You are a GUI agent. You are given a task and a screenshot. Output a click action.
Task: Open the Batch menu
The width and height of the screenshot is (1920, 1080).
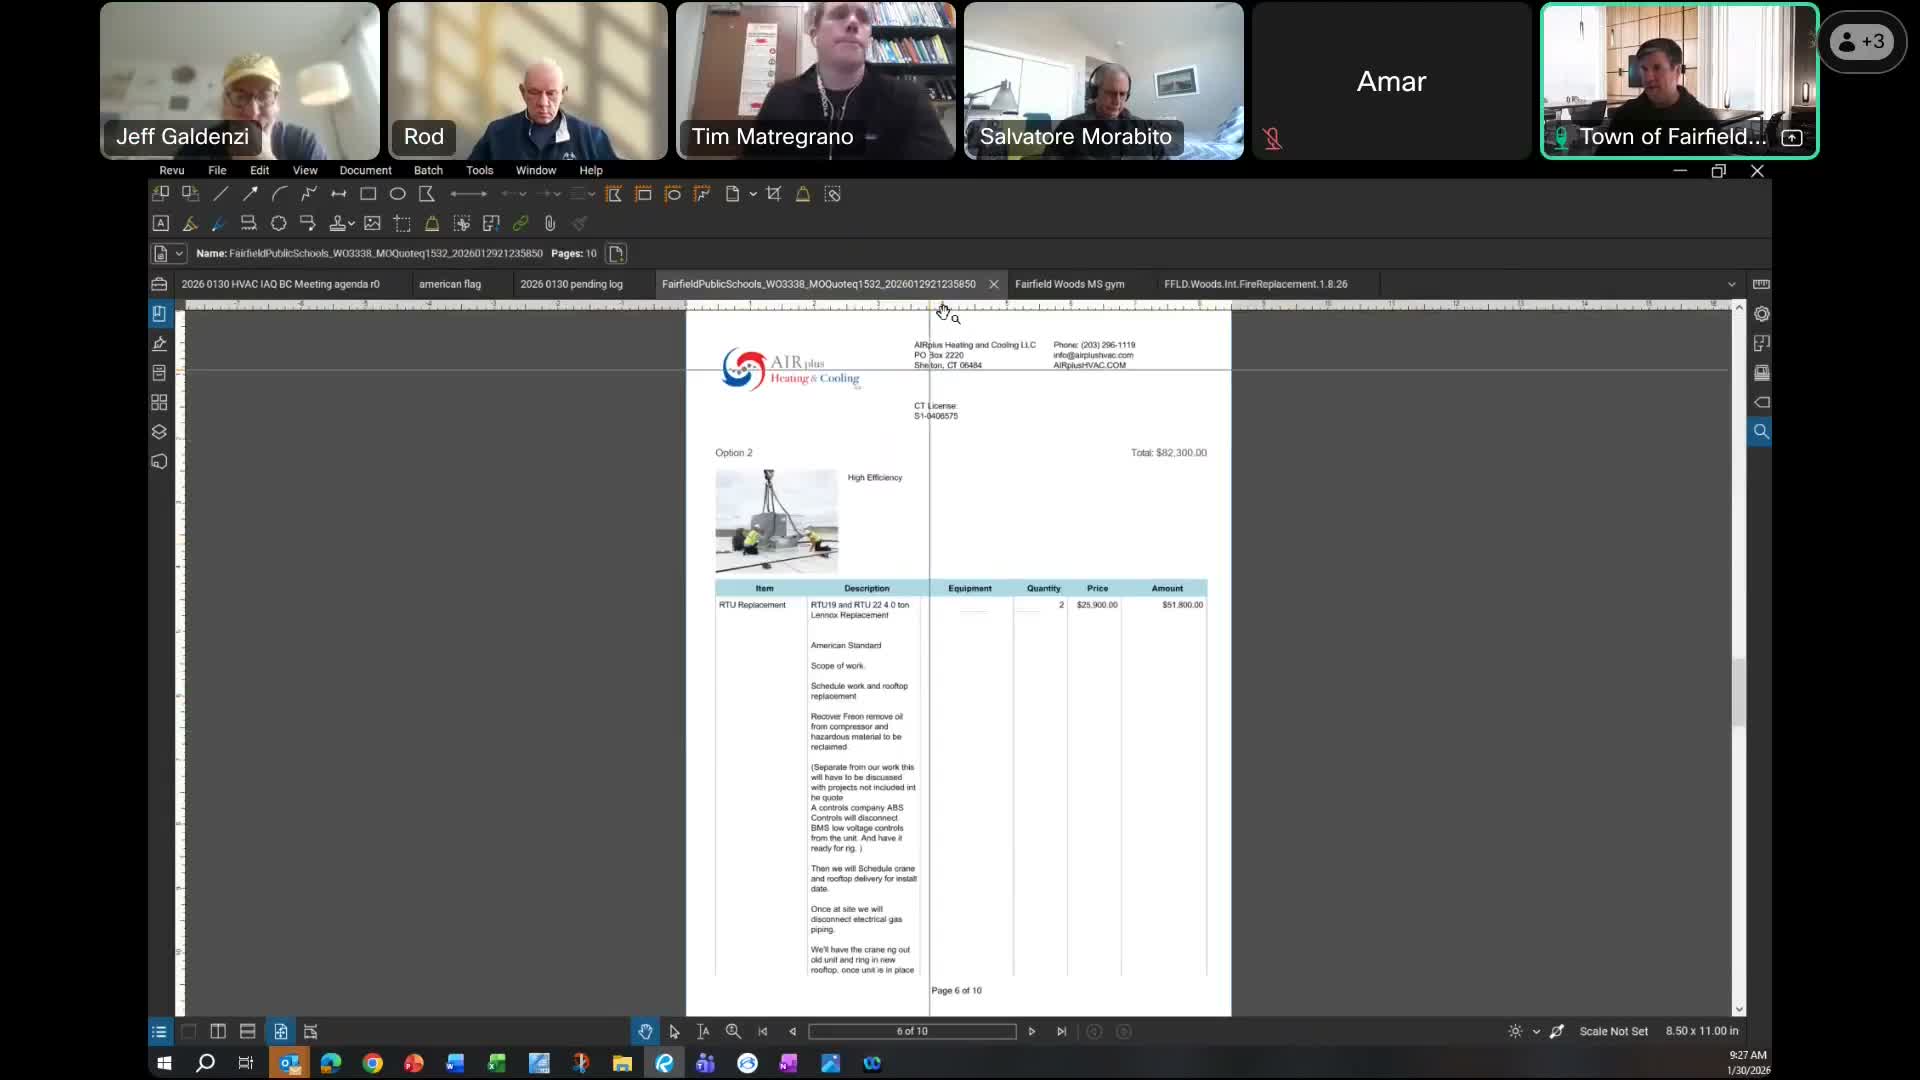[428, 170]
